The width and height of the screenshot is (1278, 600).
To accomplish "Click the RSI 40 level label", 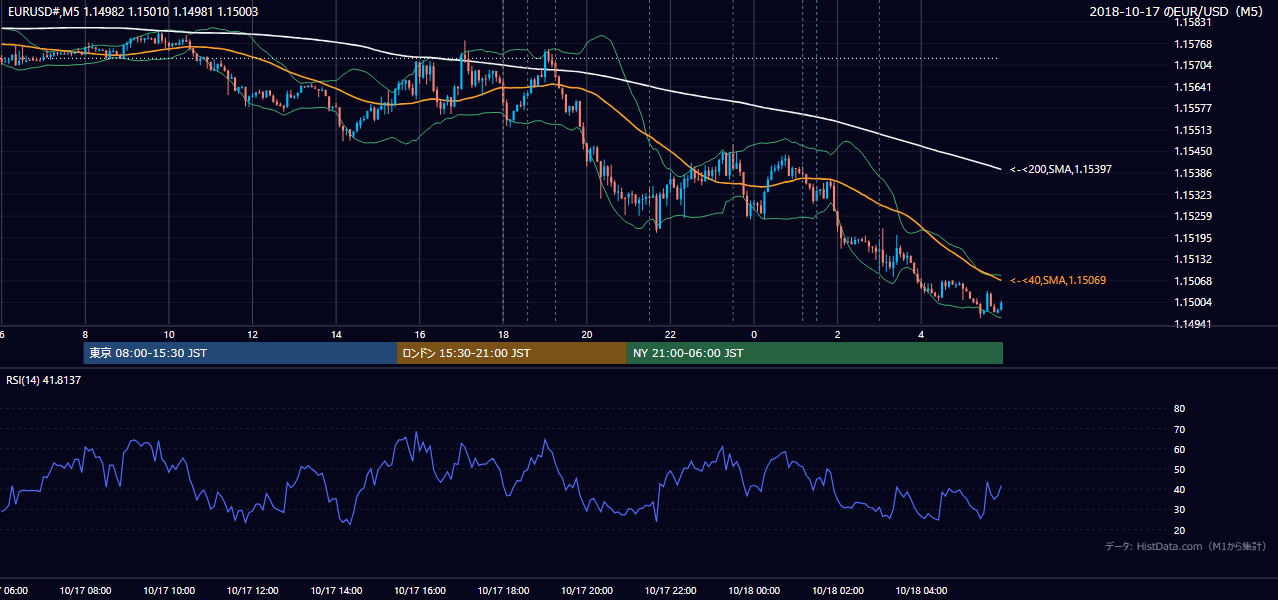I will coord(1179,489).
